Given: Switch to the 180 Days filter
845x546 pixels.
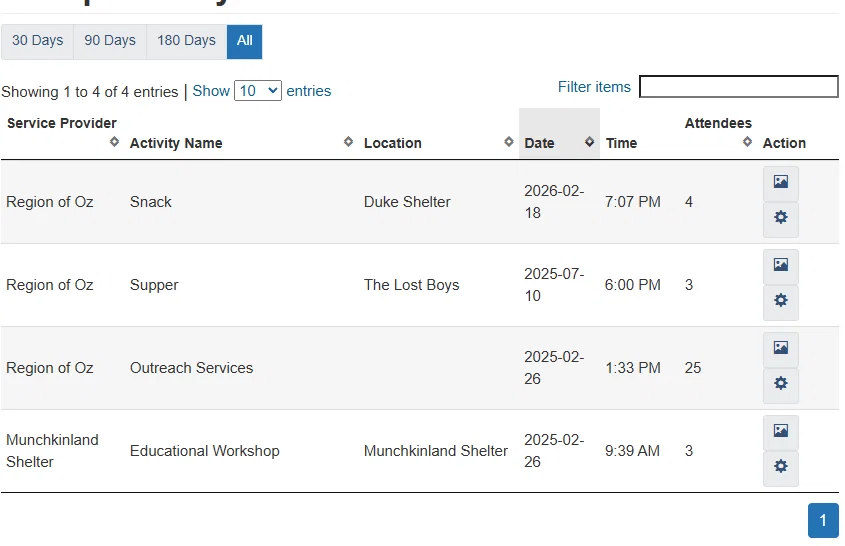Looking at the screenshot, I should coord(186,41).
